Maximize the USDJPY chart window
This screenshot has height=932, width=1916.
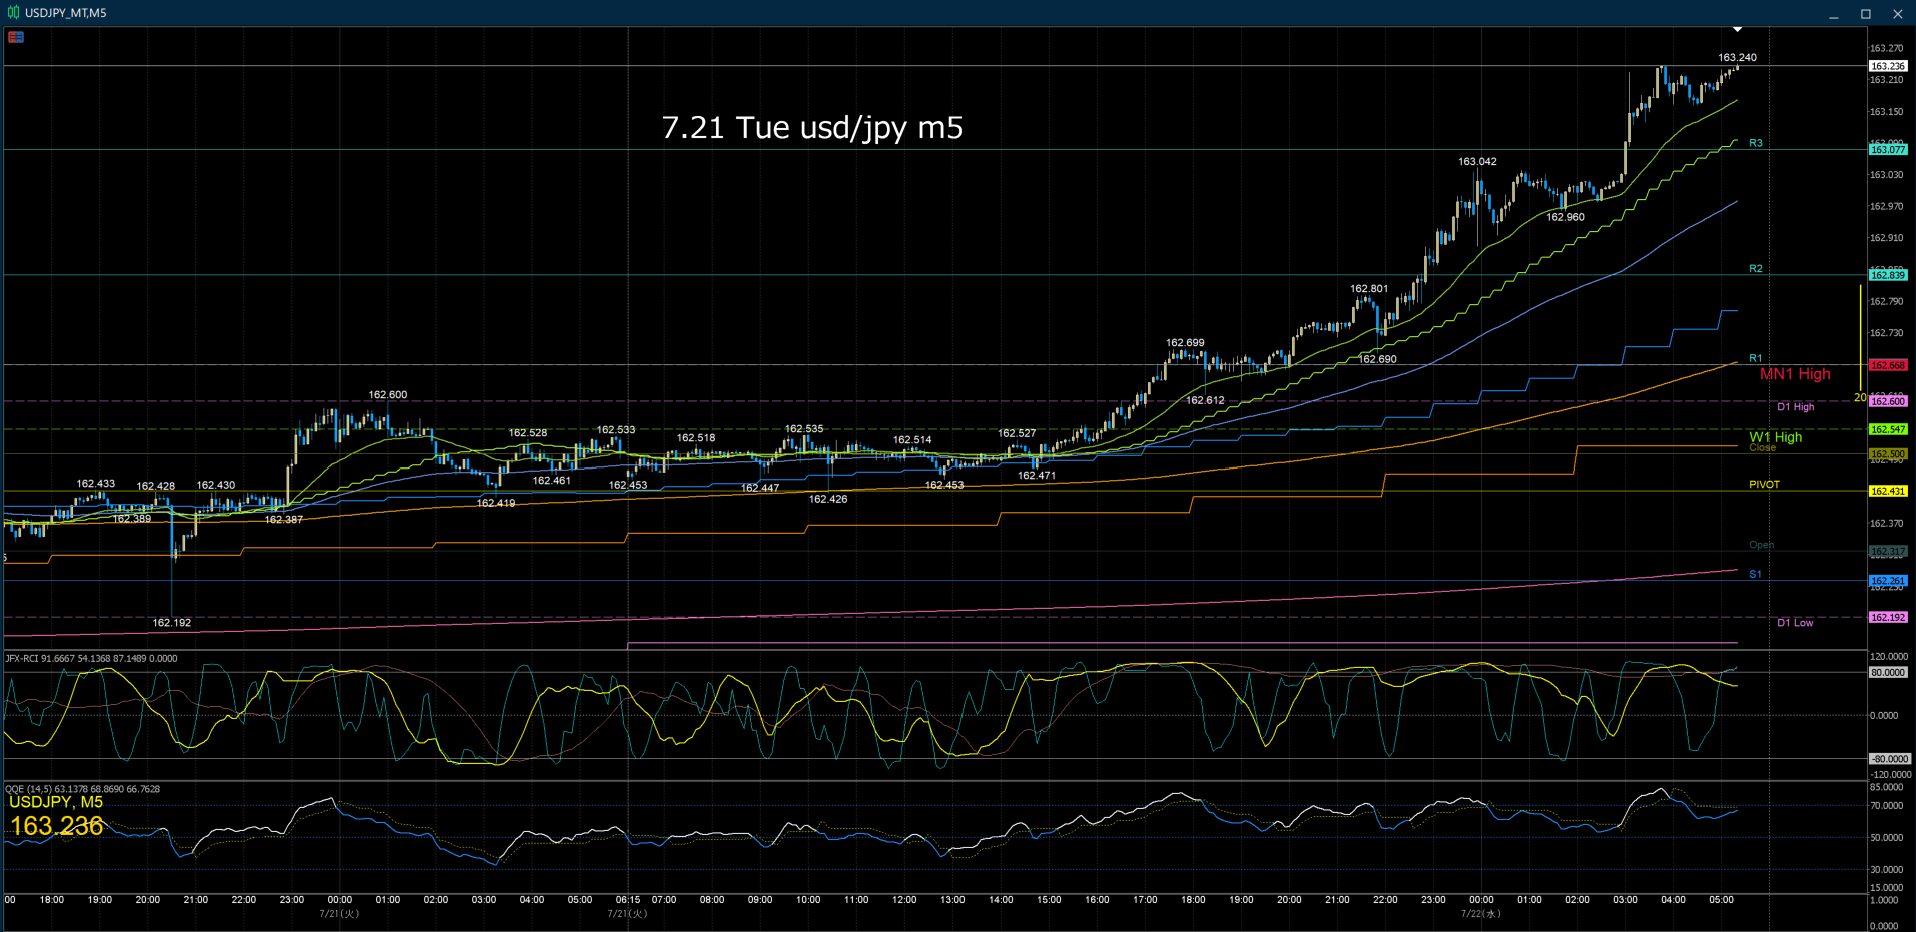(1866, 14)
